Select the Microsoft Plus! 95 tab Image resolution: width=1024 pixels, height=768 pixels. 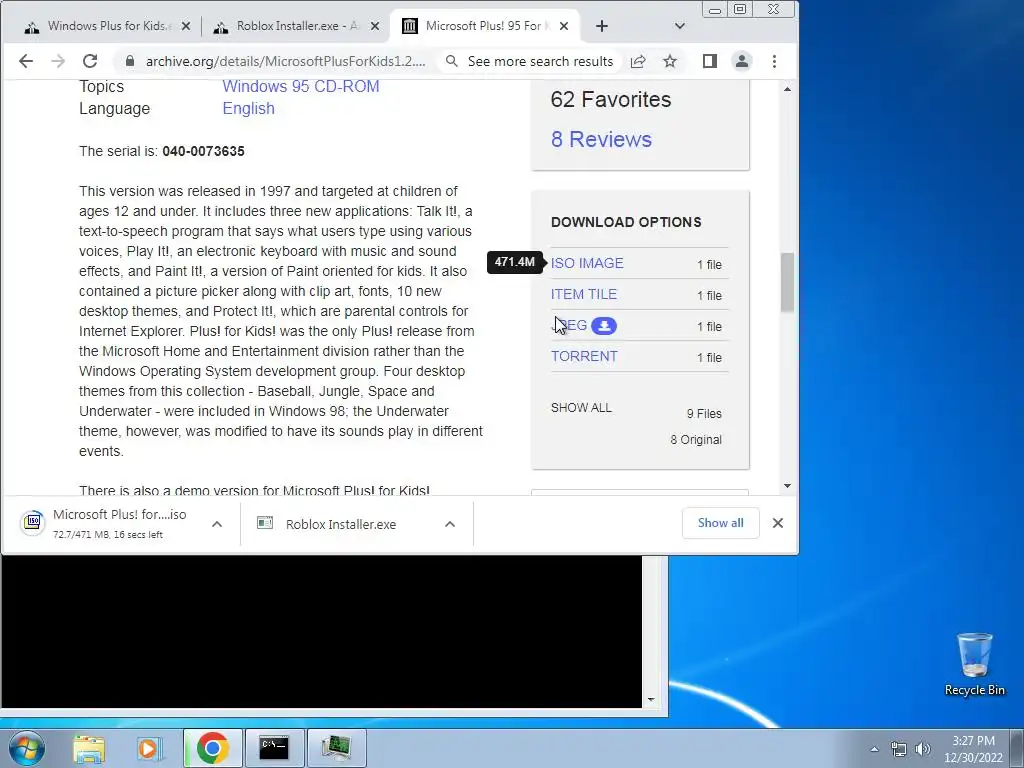[x=483, y=26]
